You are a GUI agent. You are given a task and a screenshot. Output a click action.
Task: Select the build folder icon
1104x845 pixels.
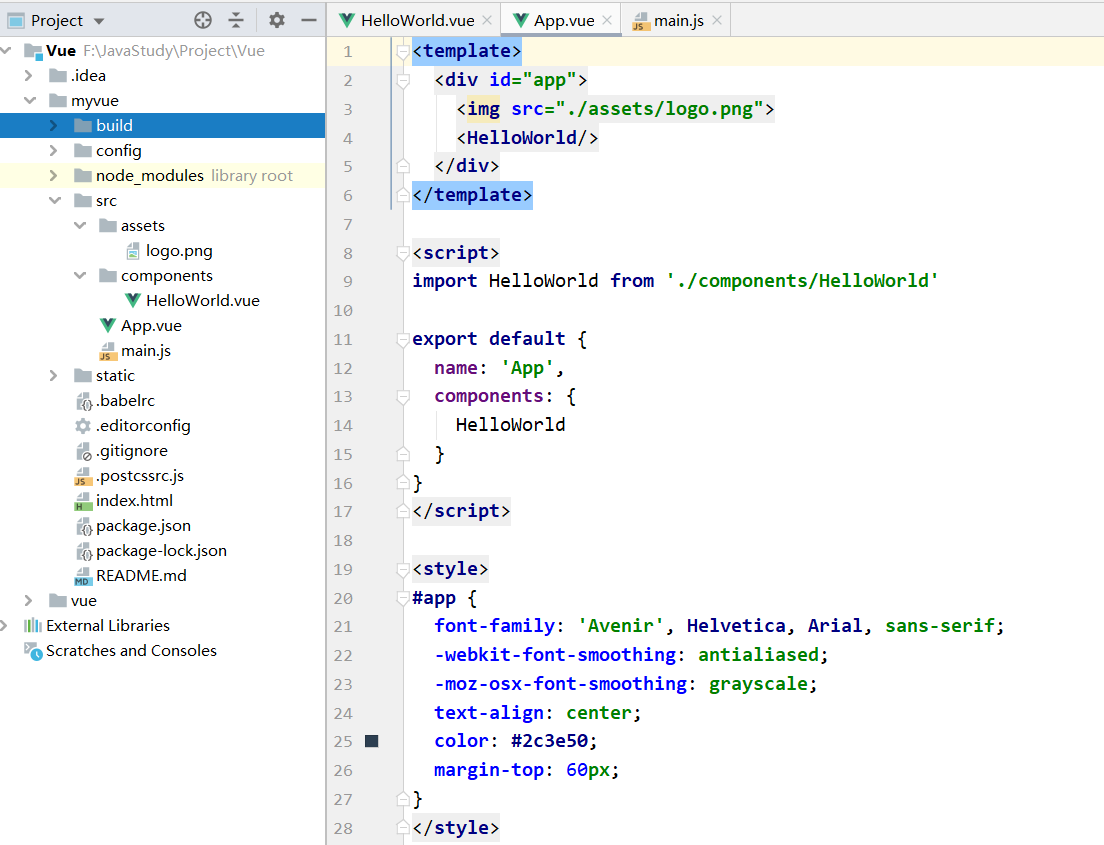coord(83,125)
